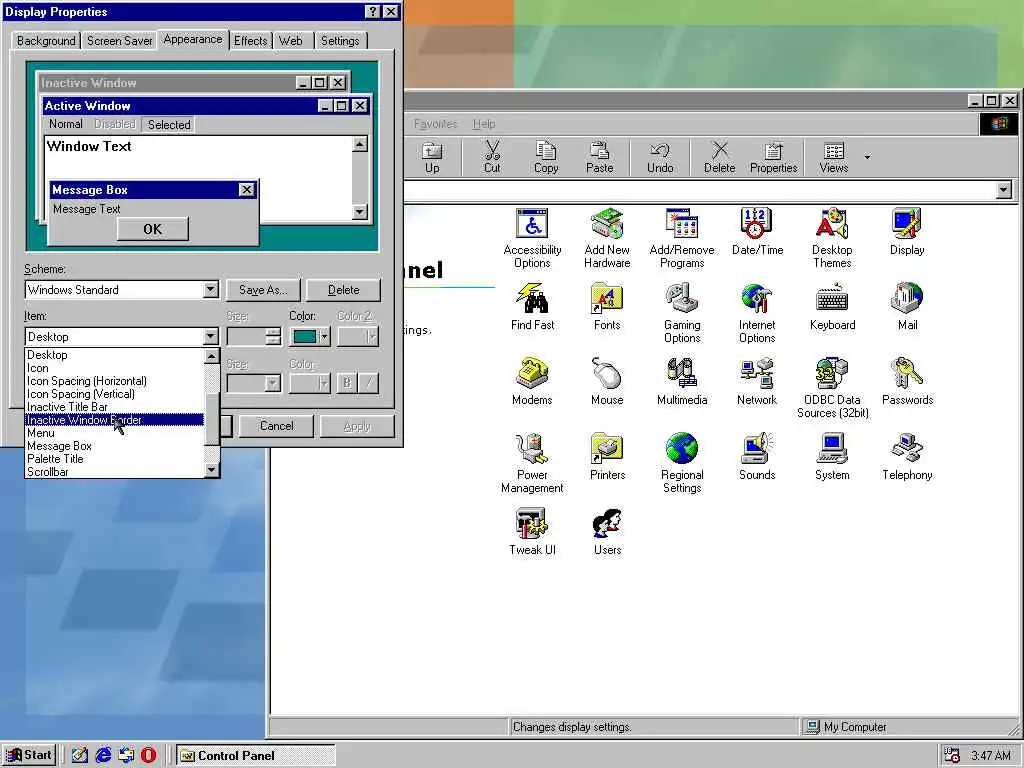Image resolution: width=1024 pixels, height=768 pixels.
Task: Open the Modems icon
Action: (x=532, y=382)
